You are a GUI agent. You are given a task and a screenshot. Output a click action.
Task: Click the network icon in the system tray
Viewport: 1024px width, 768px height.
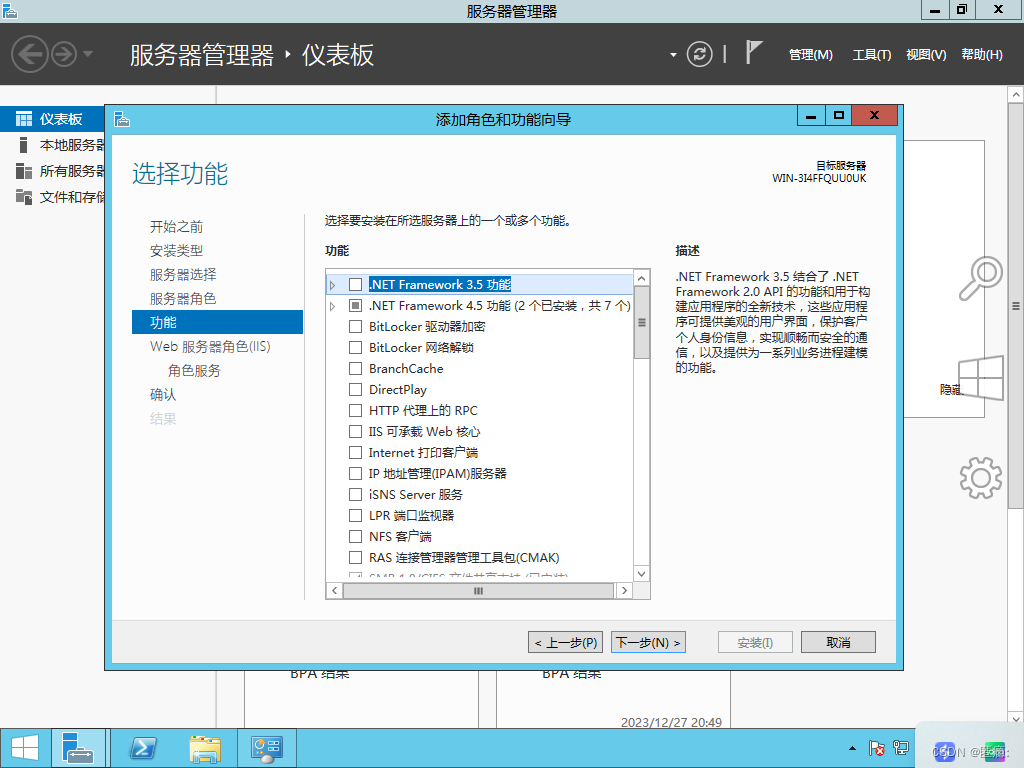tap(901, 748)
